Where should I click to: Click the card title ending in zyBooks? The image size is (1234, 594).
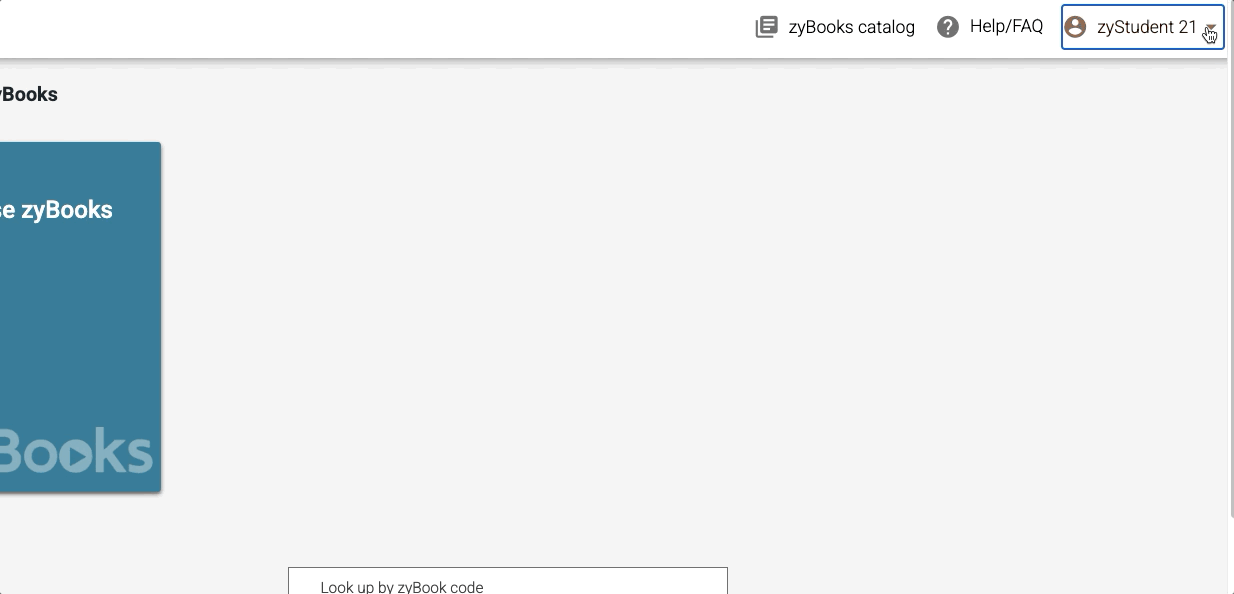56,210
